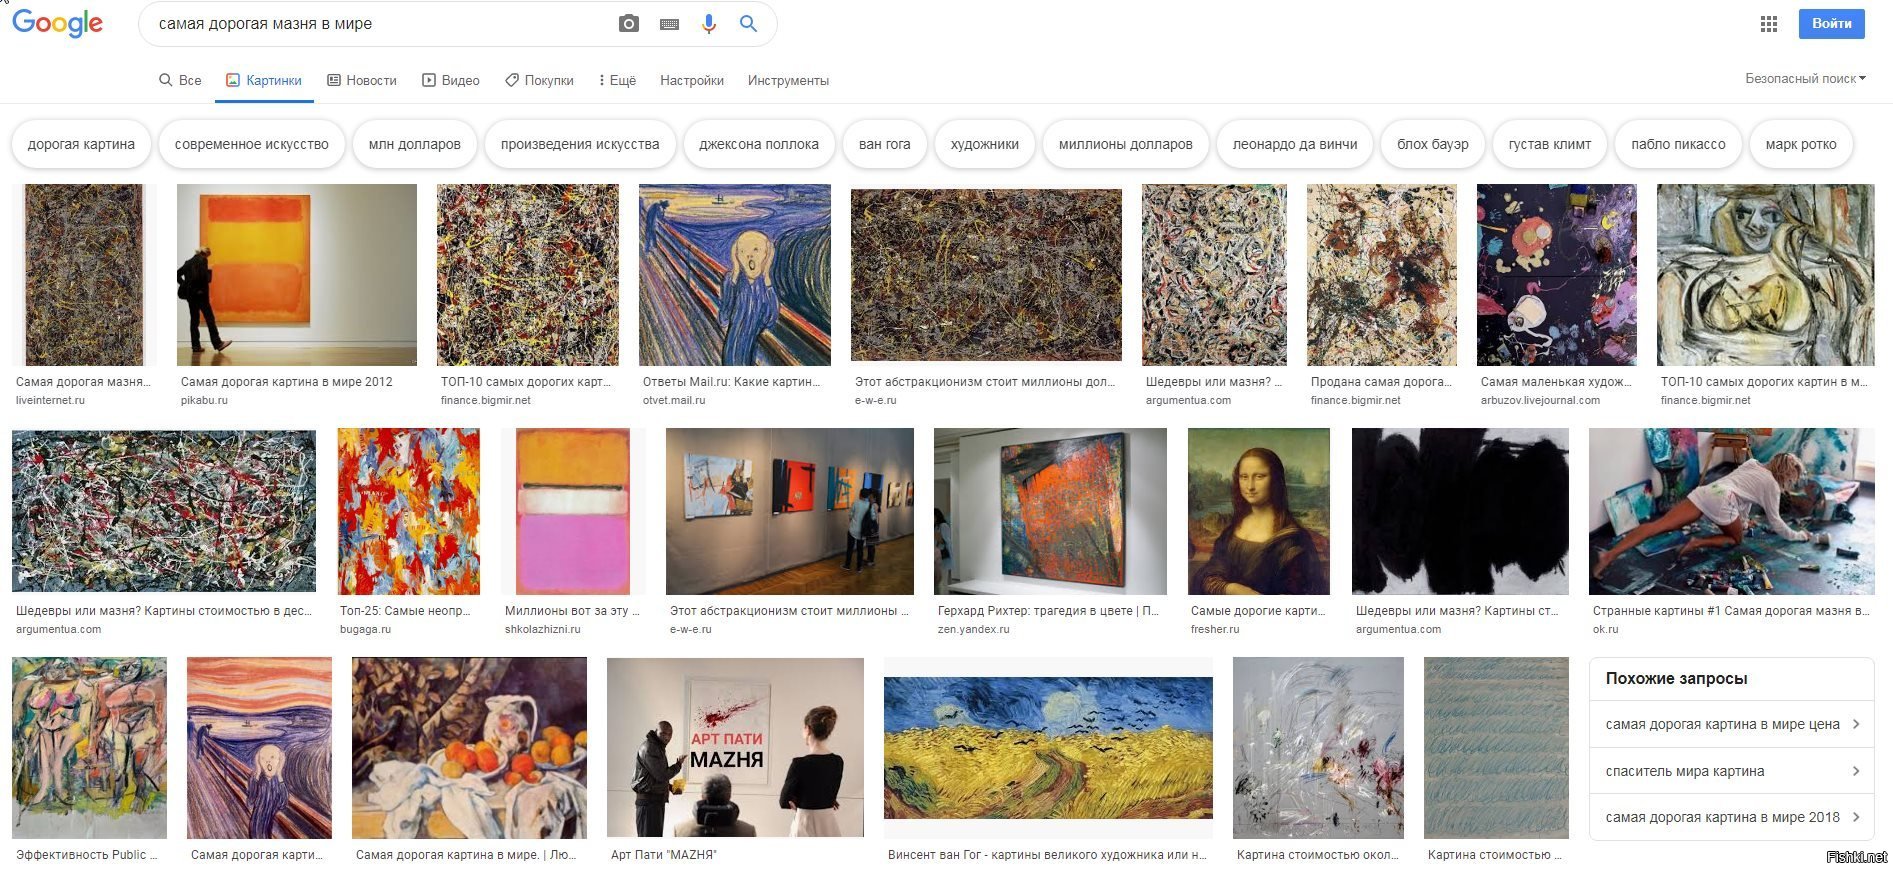1893x869 pixels.
Task: Filter by джексона поллока chip
Action: pos(759,144)
